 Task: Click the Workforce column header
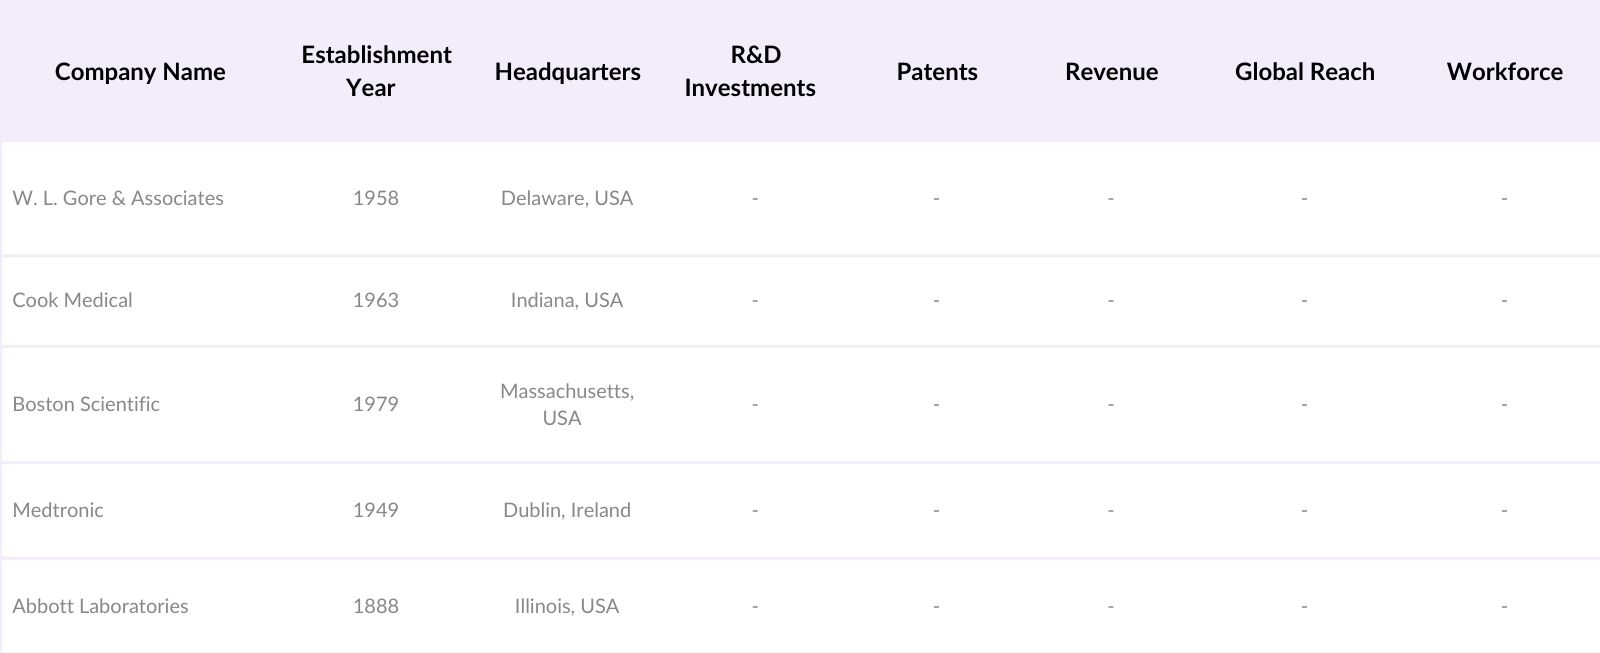point(1504,72)
